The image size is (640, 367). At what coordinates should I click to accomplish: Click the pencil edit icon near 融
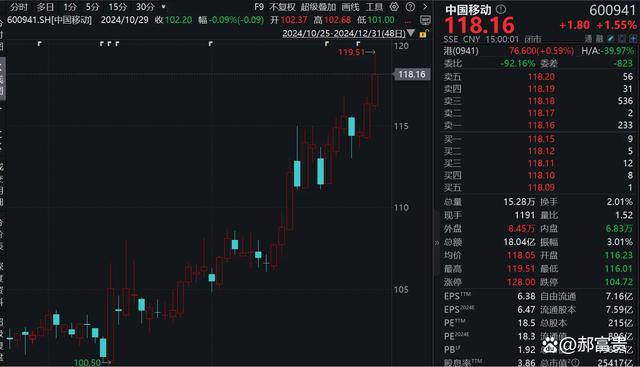tap(611, 39)
